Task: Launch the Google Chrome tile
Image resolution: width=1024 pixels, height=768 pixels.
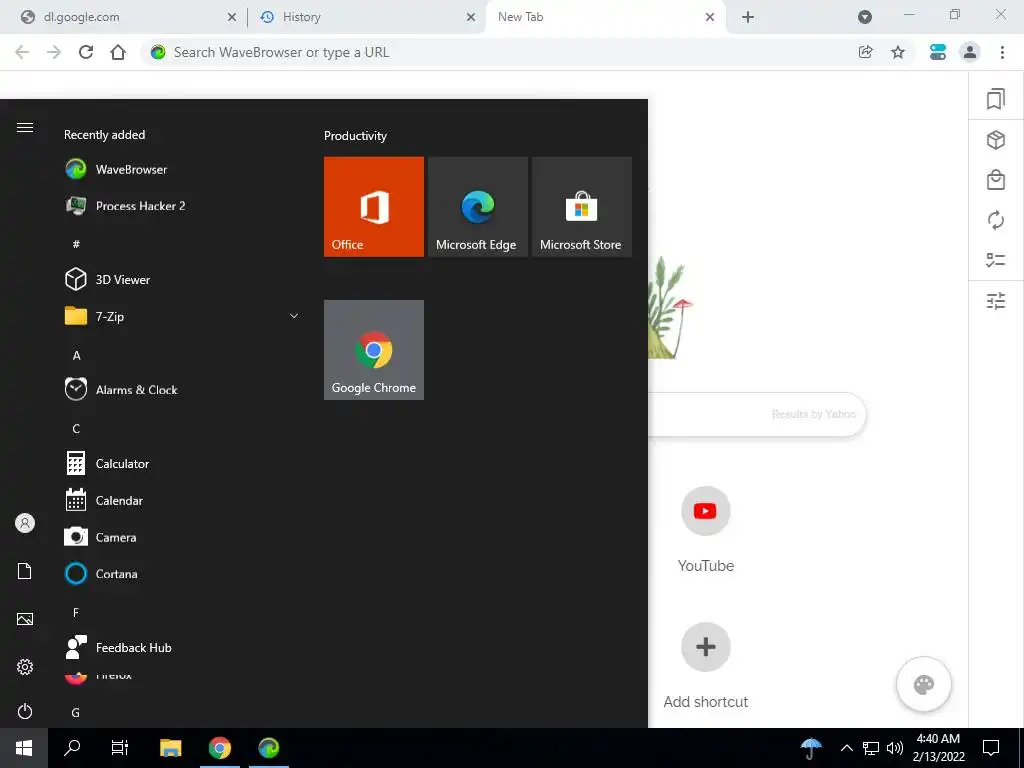Action: [x=374, y=350]
